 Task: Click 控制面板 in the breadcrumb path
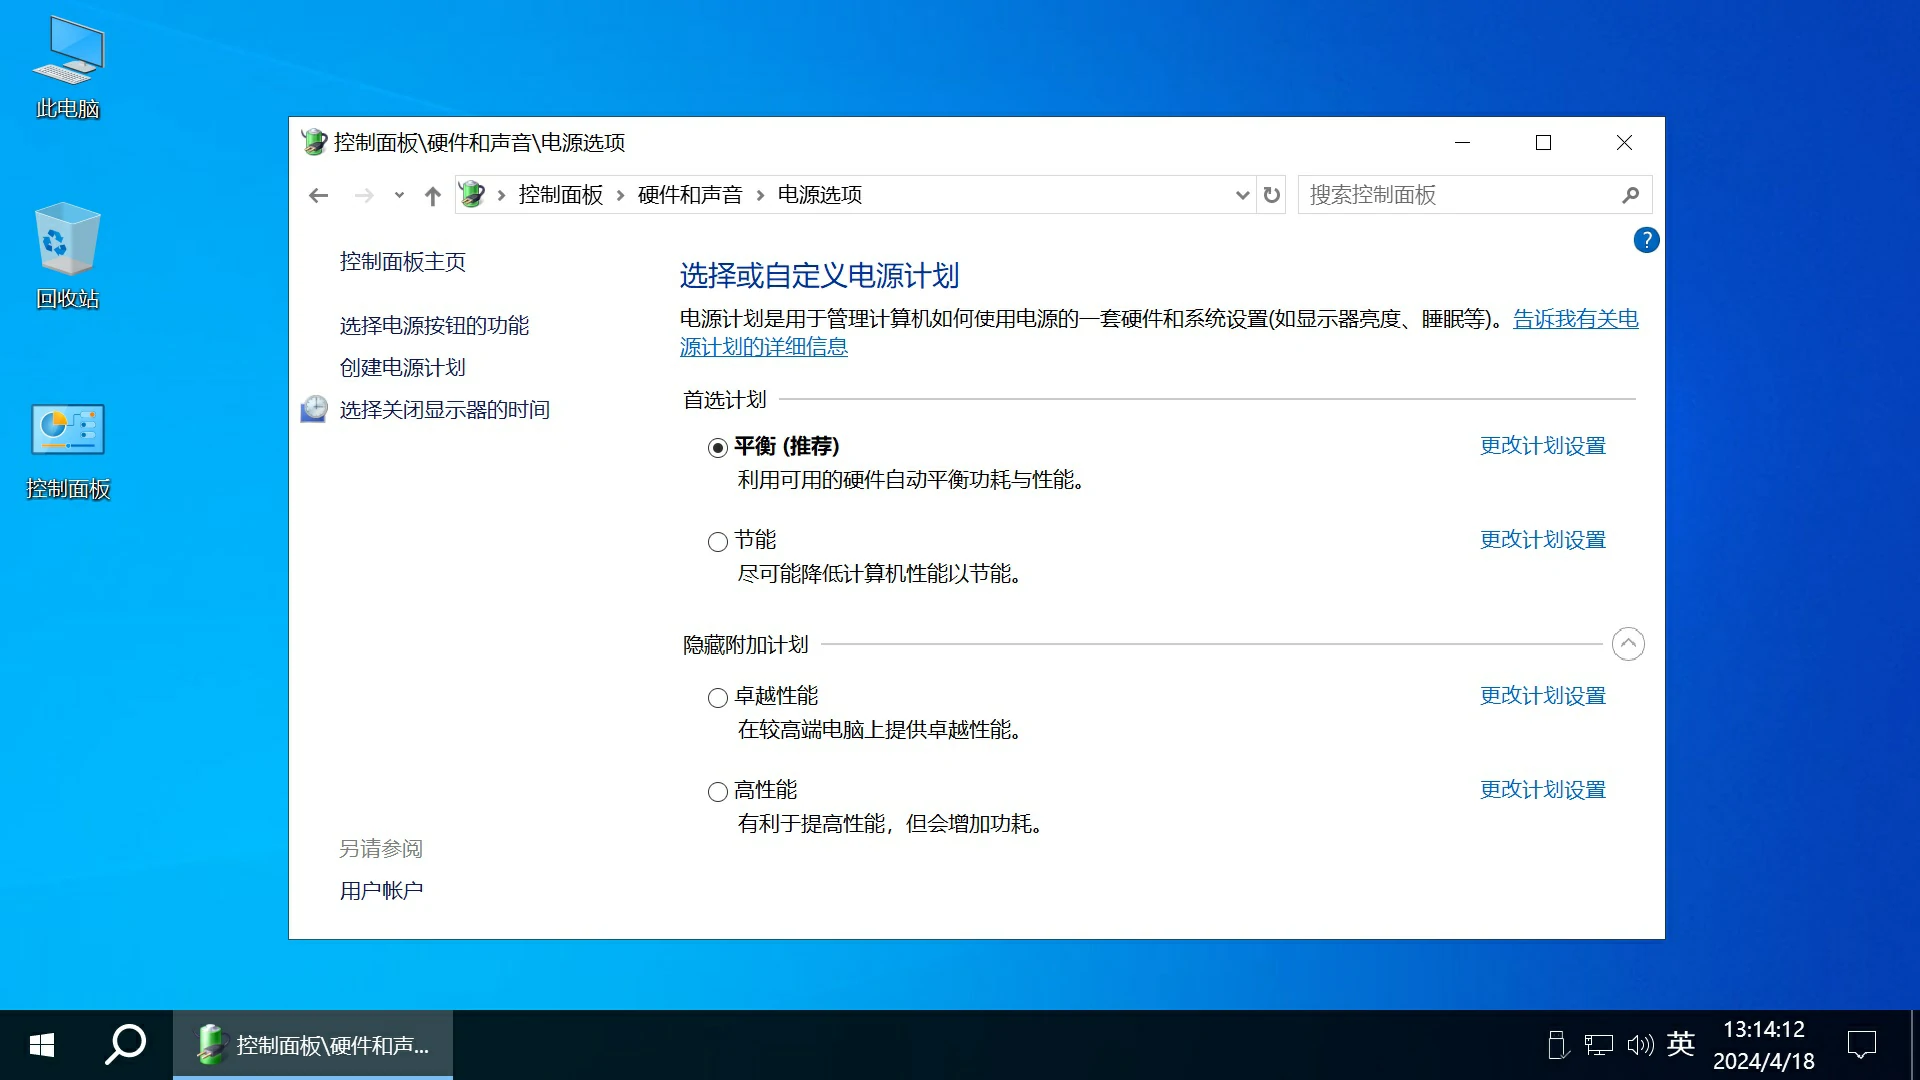(x=560, y=195)
